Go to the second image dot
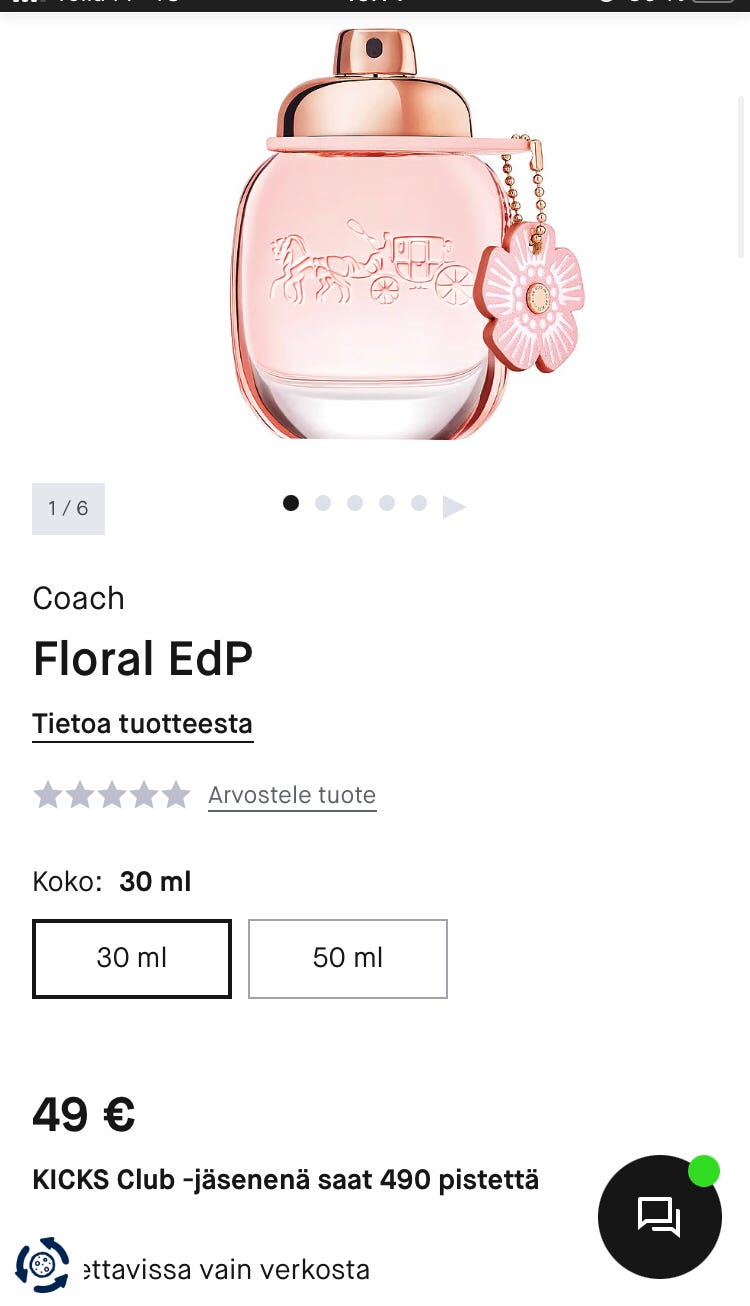Viewport: 750px width, 1306px height. click(x=323, y=503)
